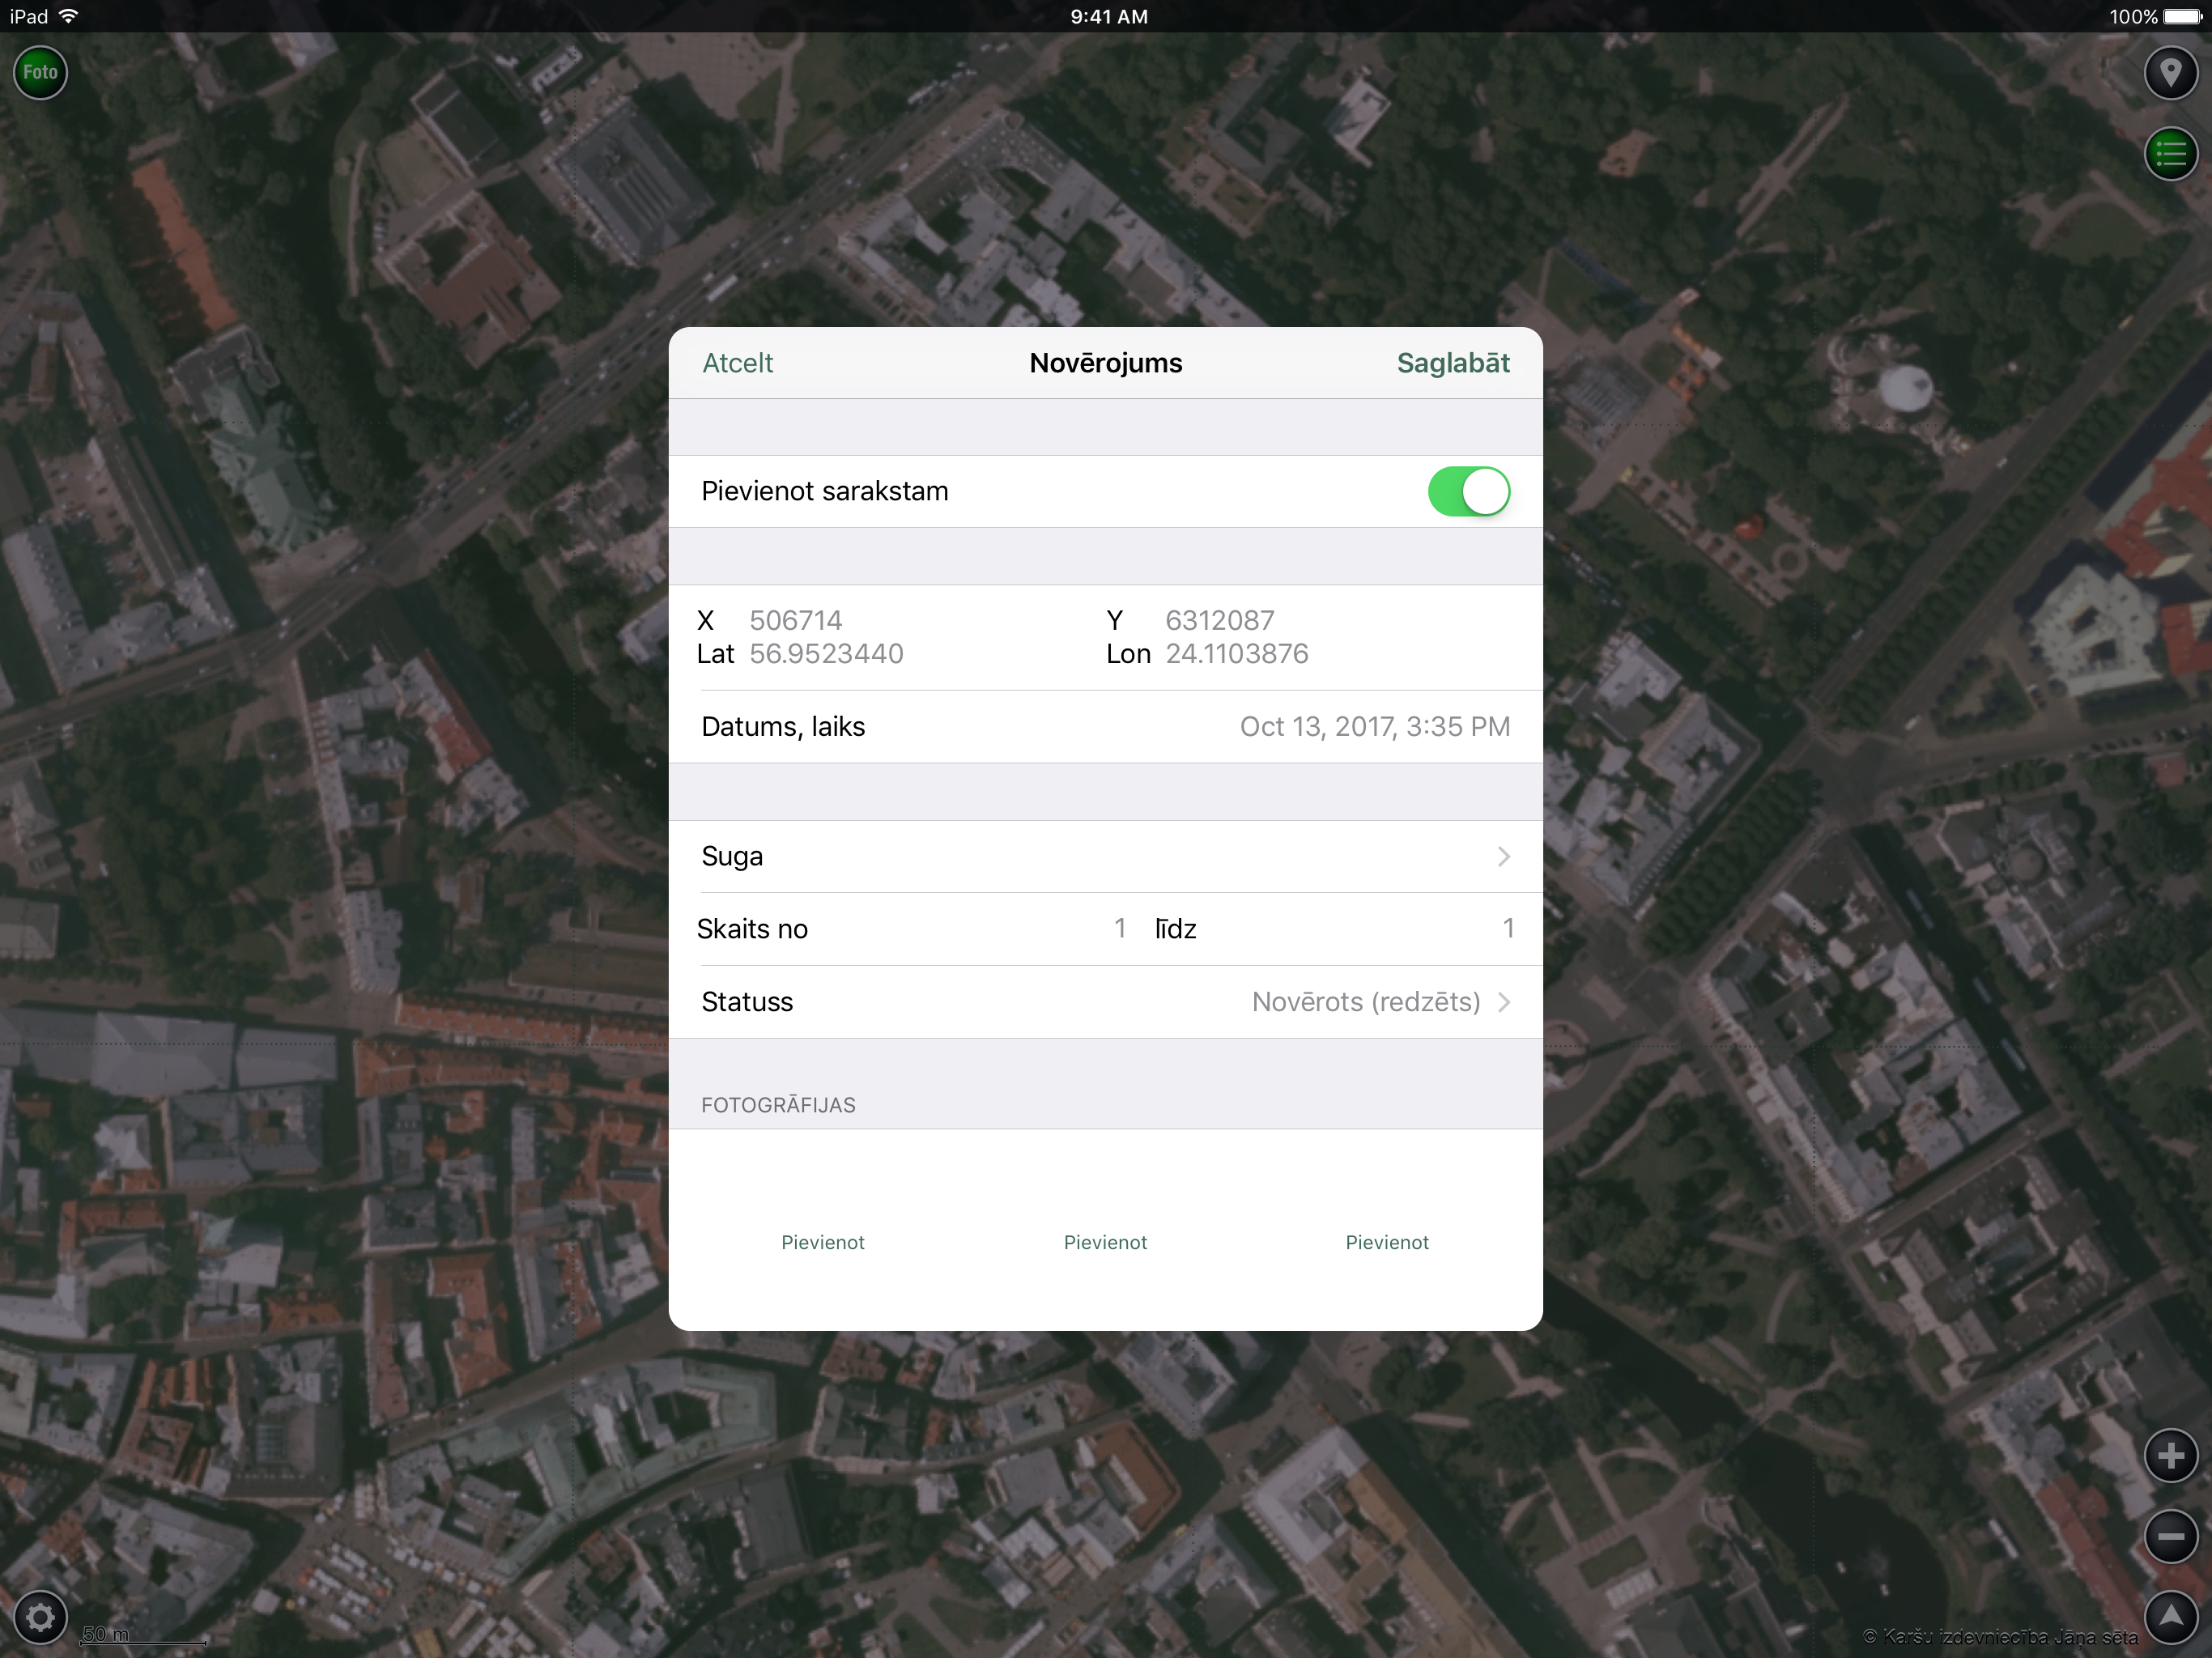The width and height of the screenshot is (2212, 1658).
Task: Tap the green Foto button
Action: pos(40,72)
